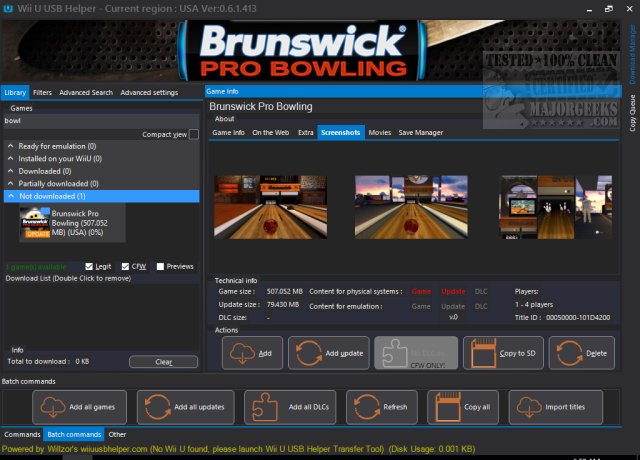Click the Wii U USB Helper title bar logo
The height and width of the screenshot is (460, 640).
pyautogui.click(x=8, y=8)
